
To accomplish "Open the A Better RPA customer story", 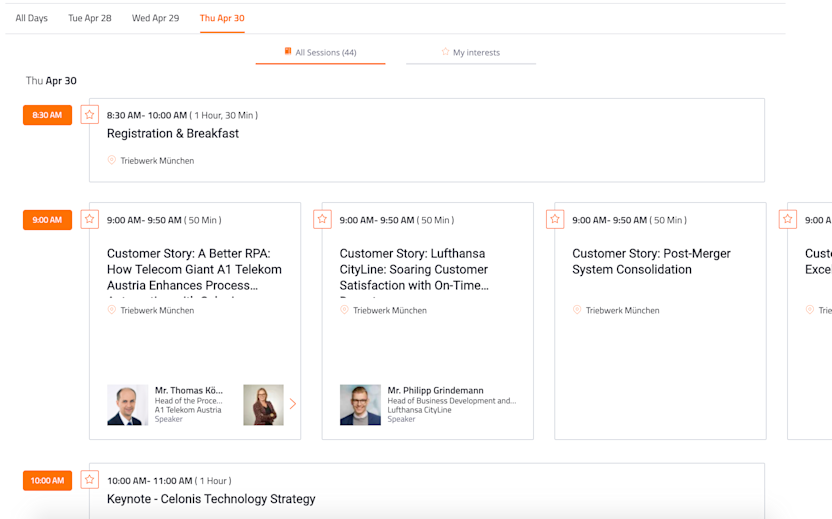I will [x=194, y=270].
